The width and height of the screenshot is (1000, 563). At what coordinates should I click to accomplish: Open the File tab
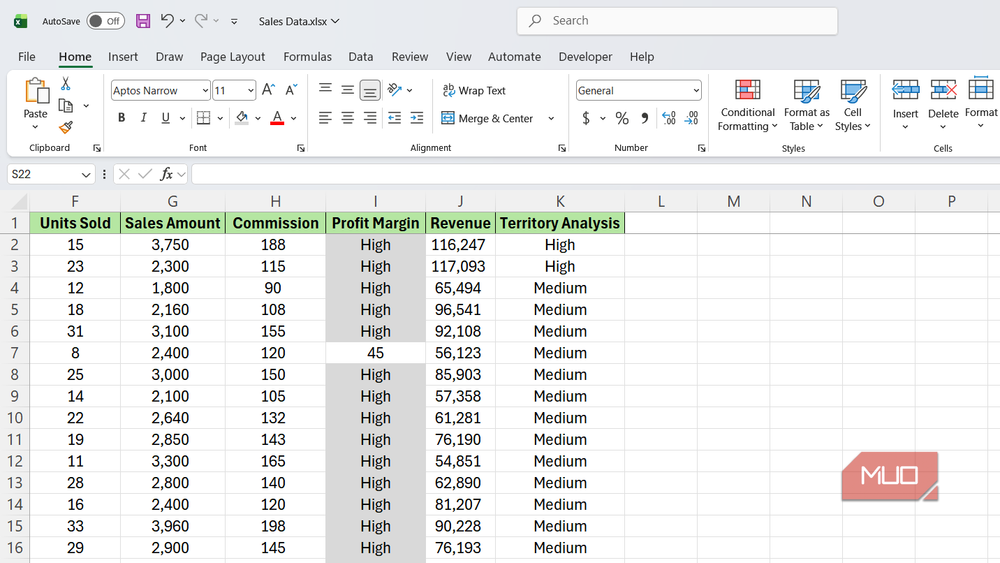(x=27, y=57)
